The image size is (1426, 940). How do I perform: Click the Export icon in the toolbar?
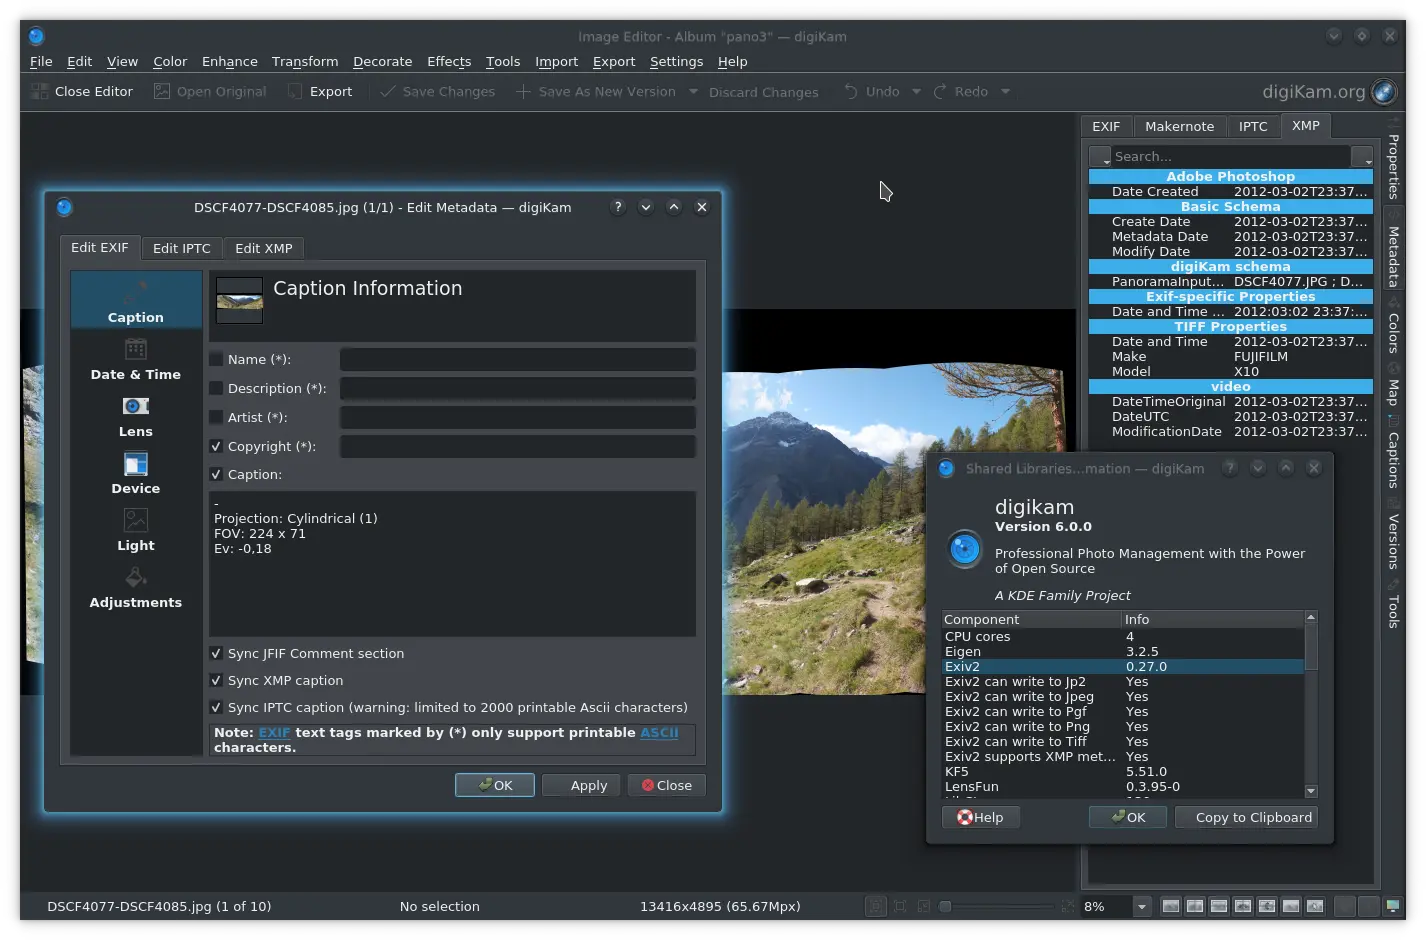coord(296,91)
